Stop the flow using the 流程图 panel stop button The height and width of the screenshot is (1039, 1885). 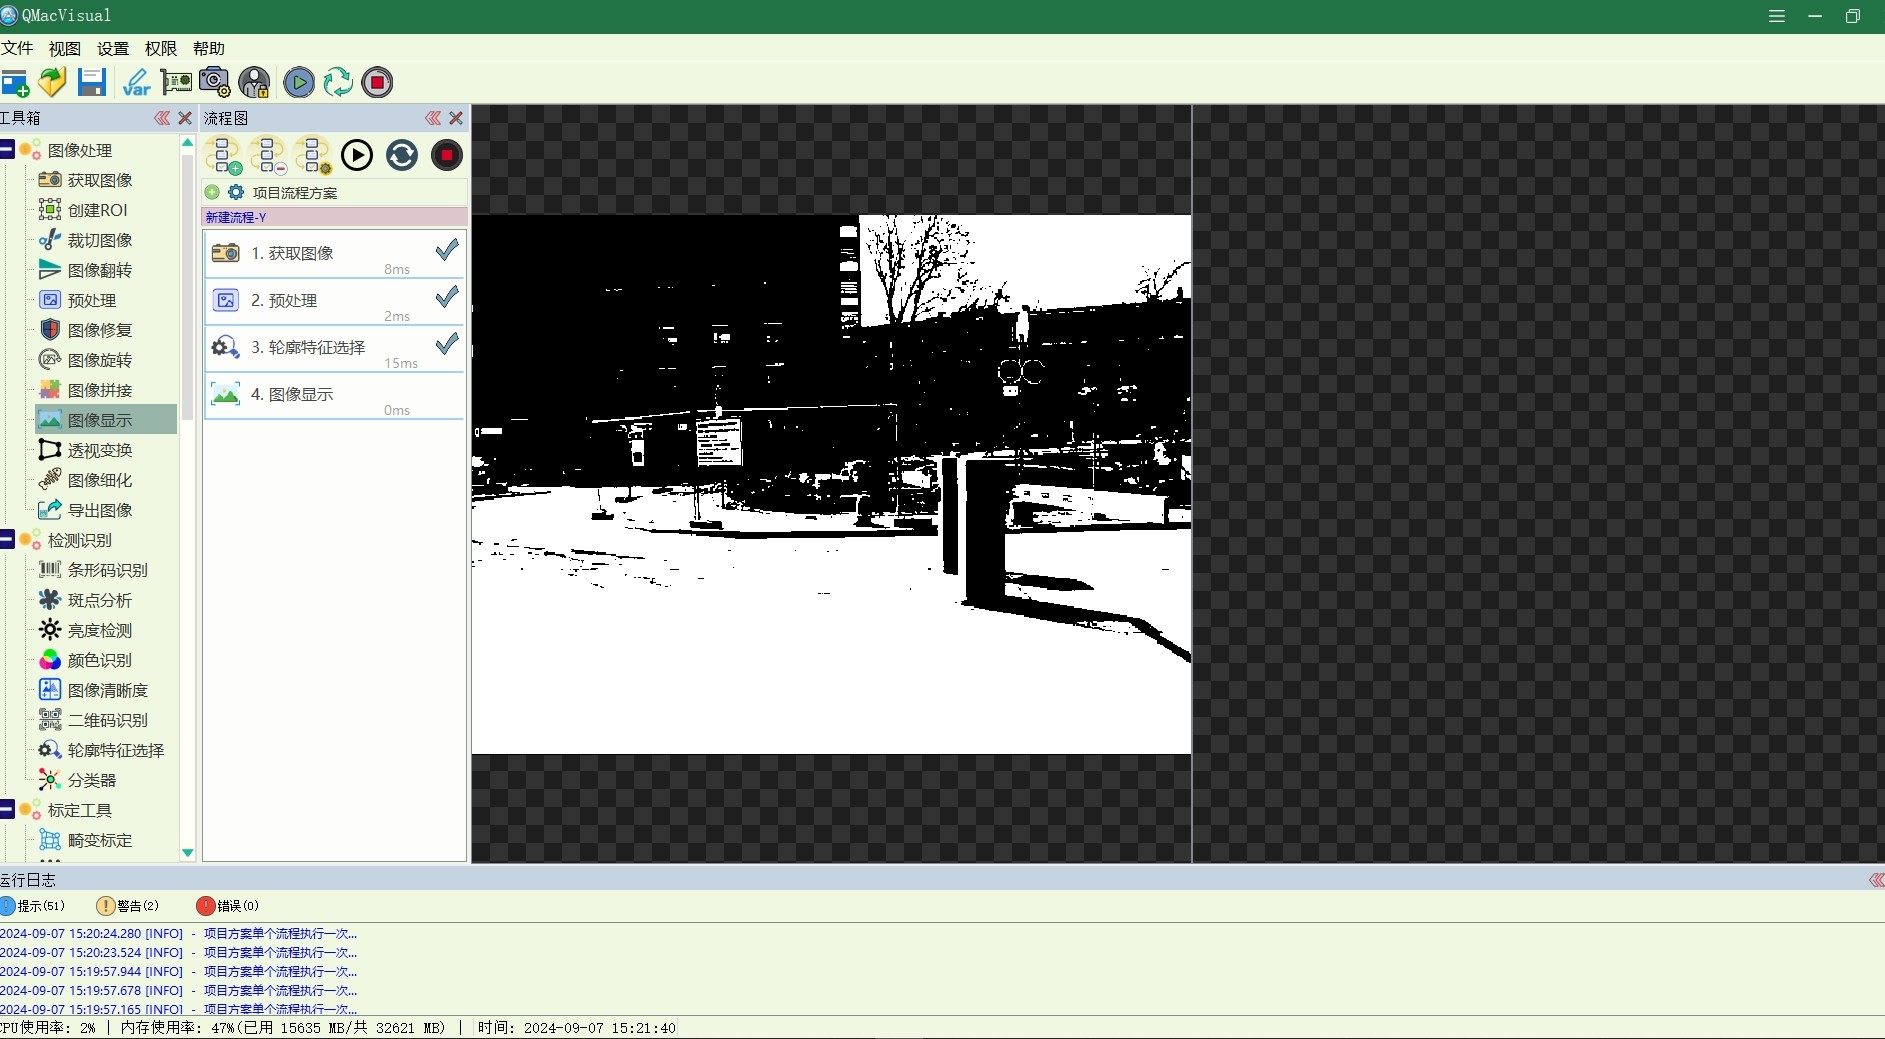(447, 155)
